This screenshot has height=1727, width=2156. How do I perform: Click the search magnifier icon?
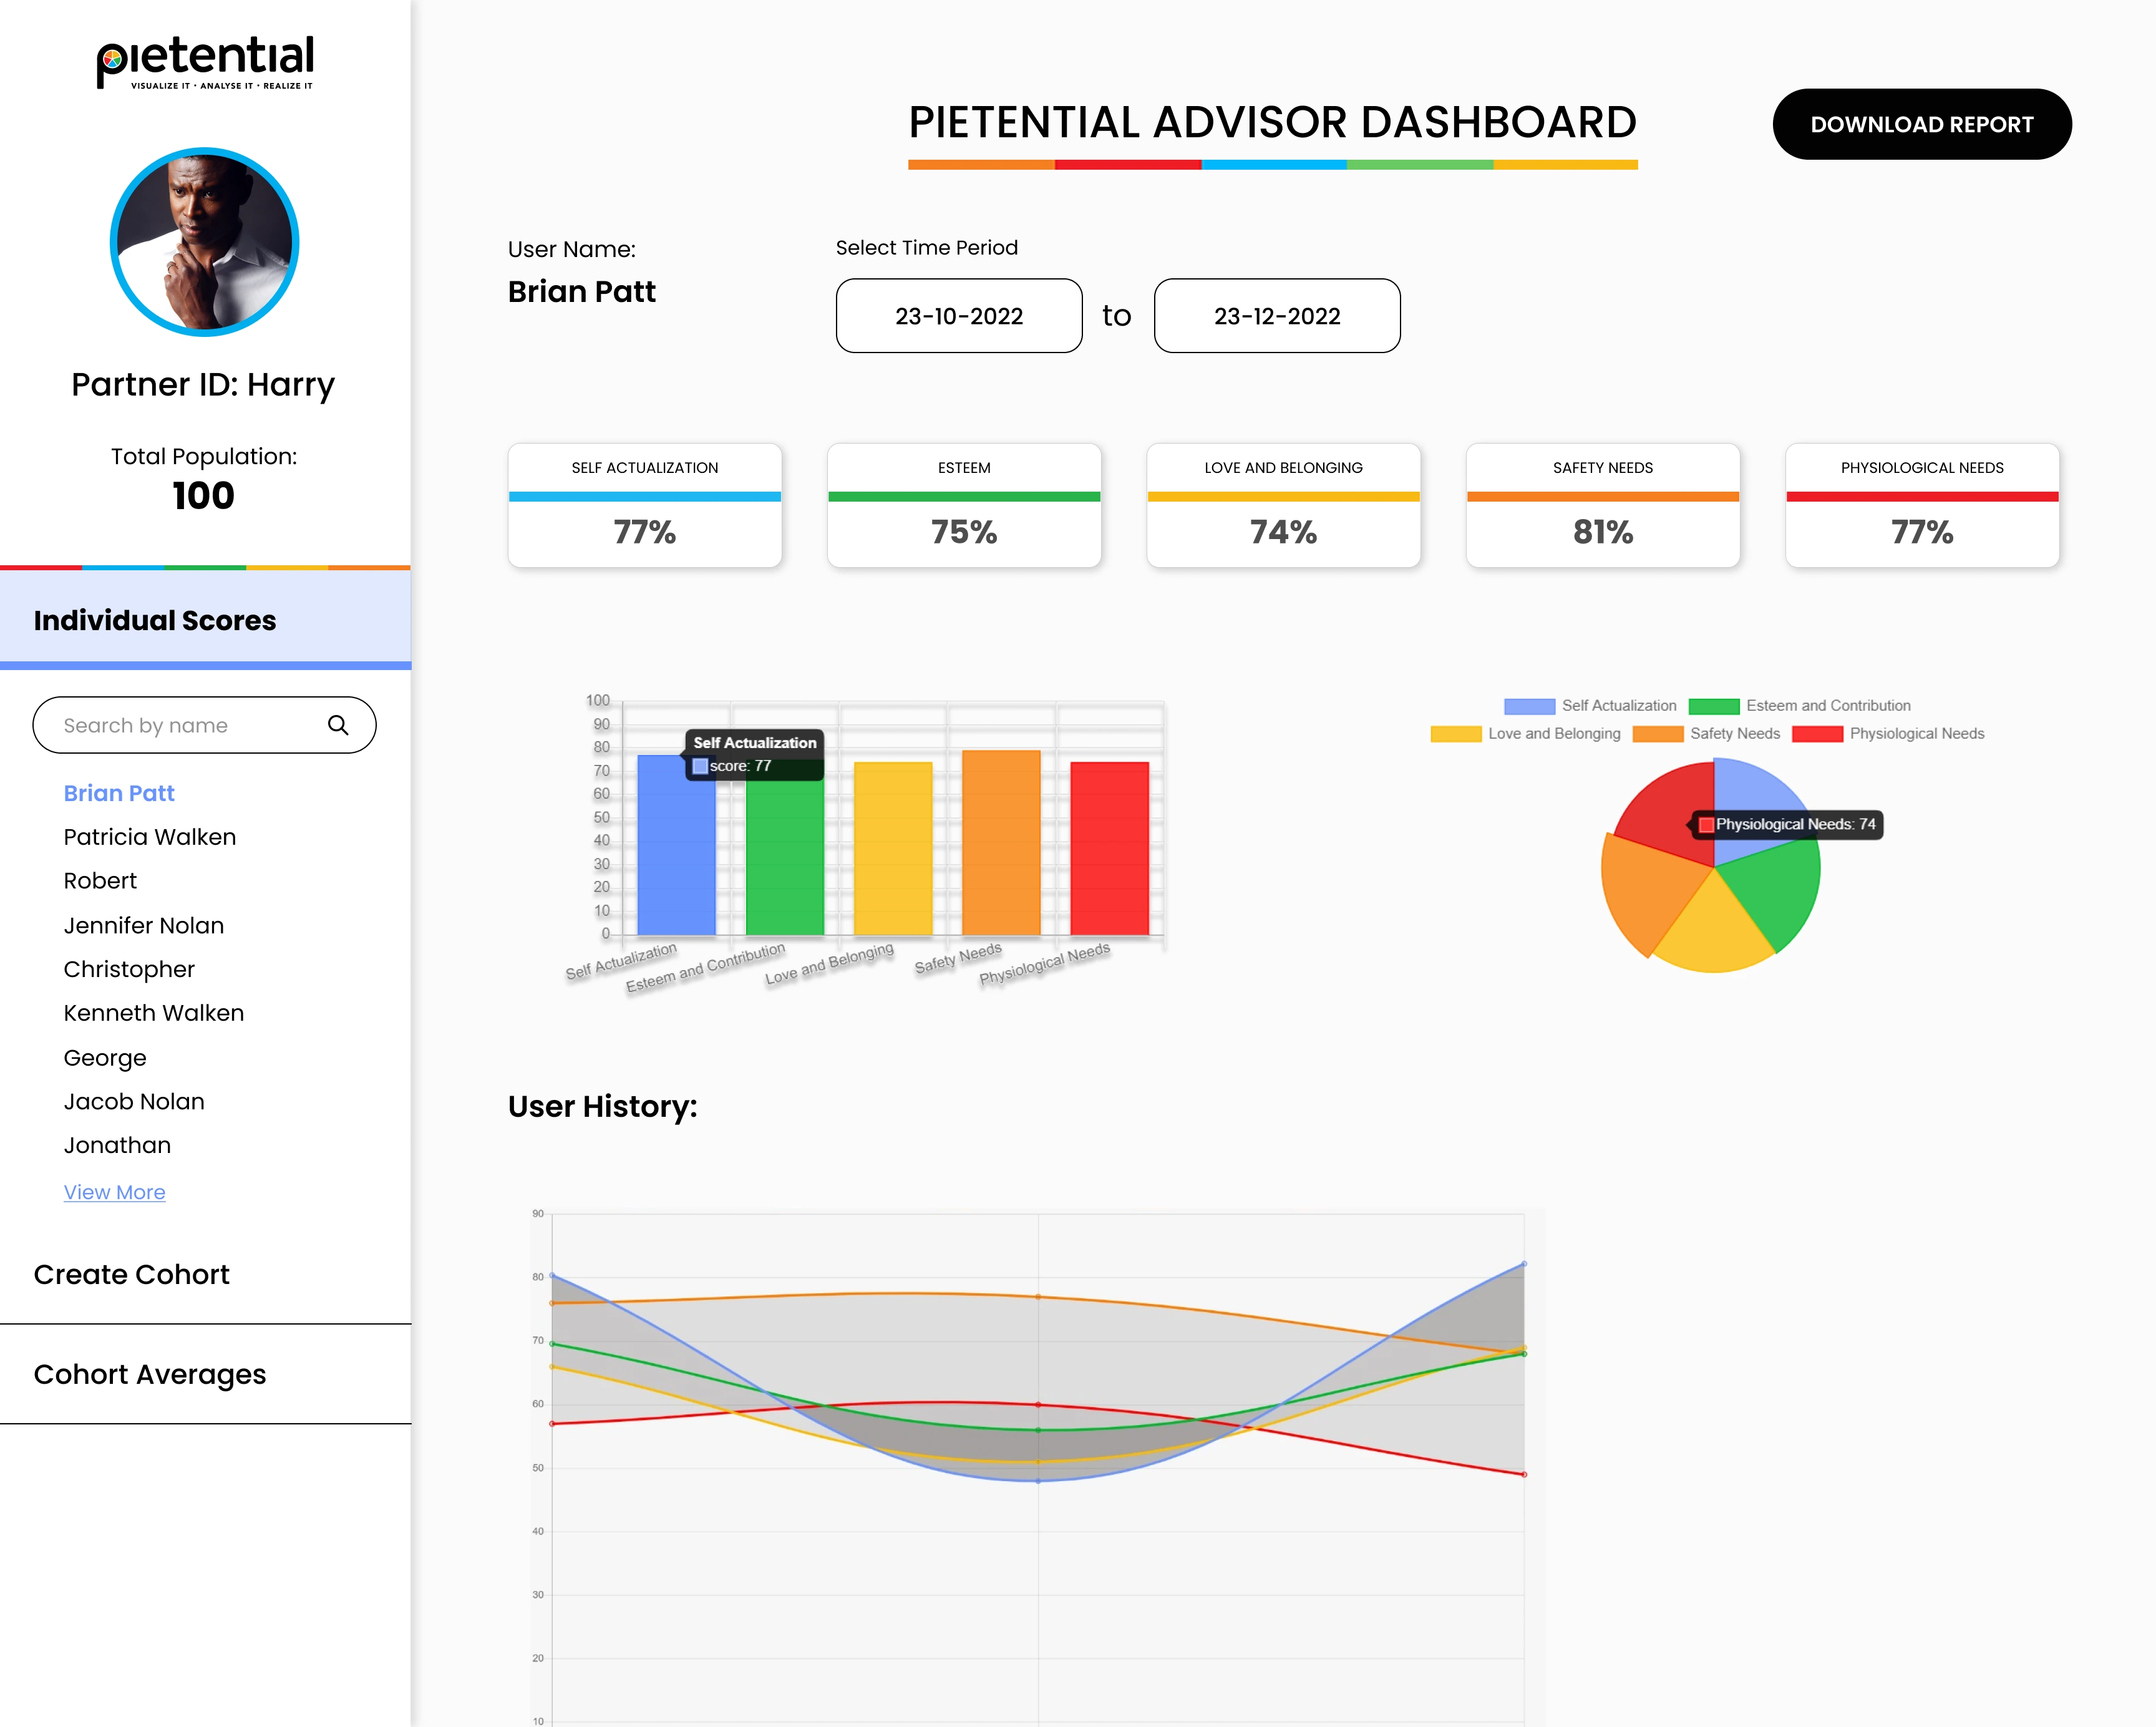click(338, 725)
